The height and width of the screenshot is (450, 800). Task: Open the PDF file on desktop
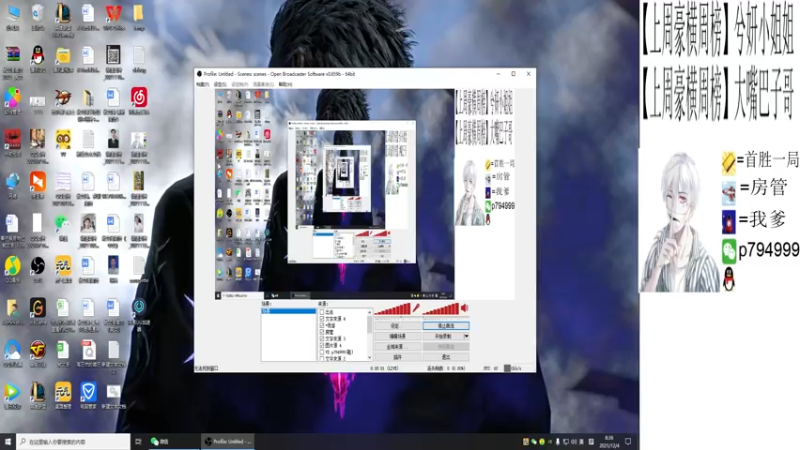(x=88, y=350)
